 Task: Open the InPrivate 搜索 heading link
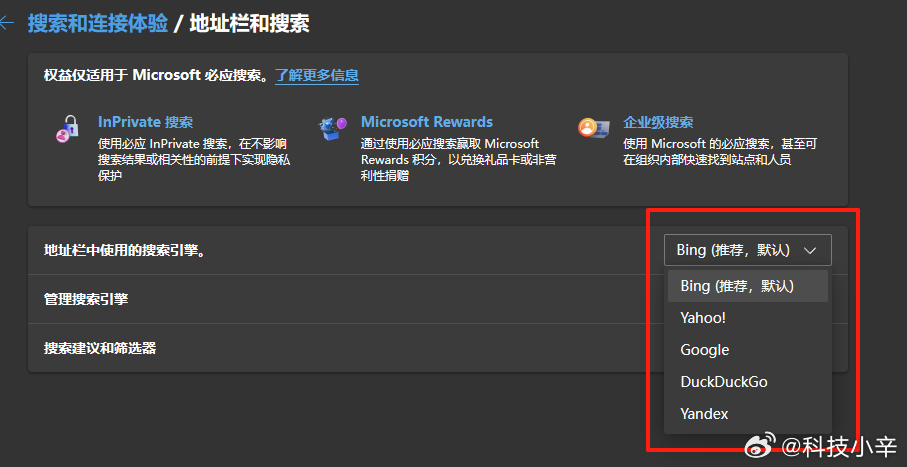tap(145, 122)
